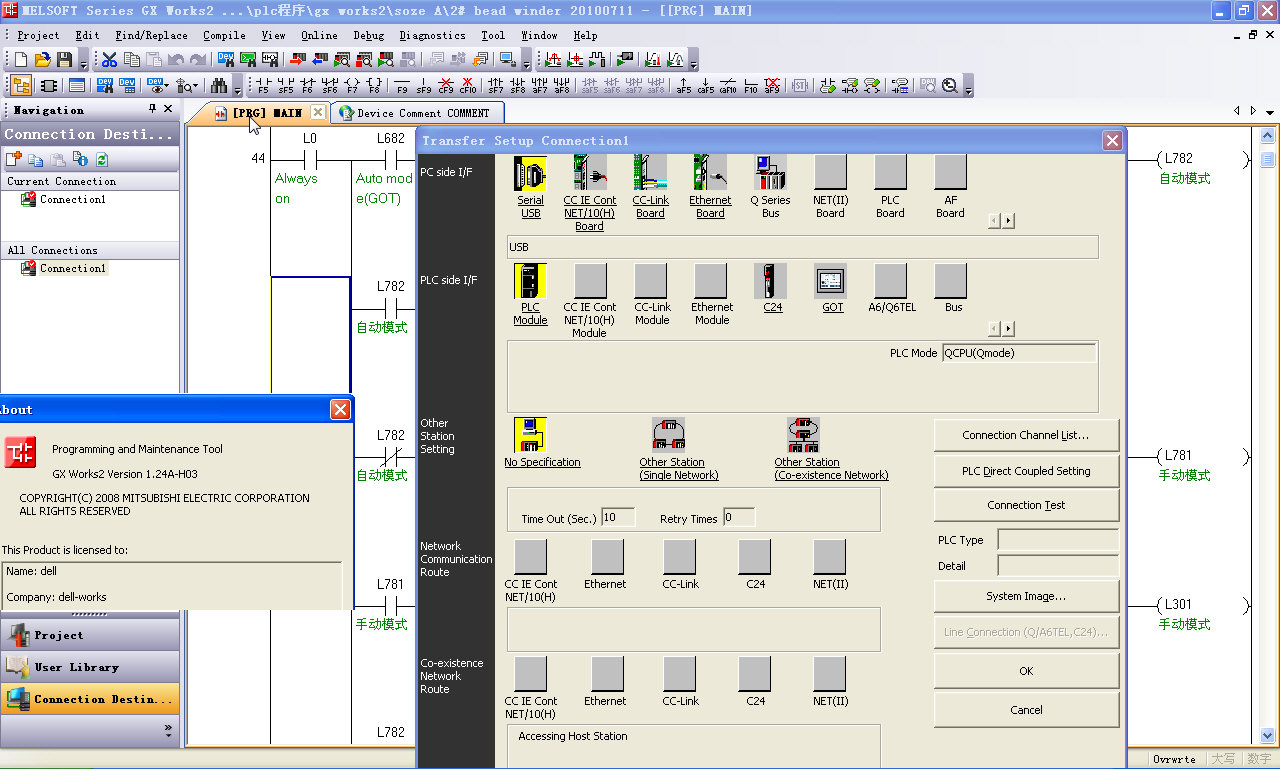Toggle the Navigation window toolbar button

[x=21, y=86]
